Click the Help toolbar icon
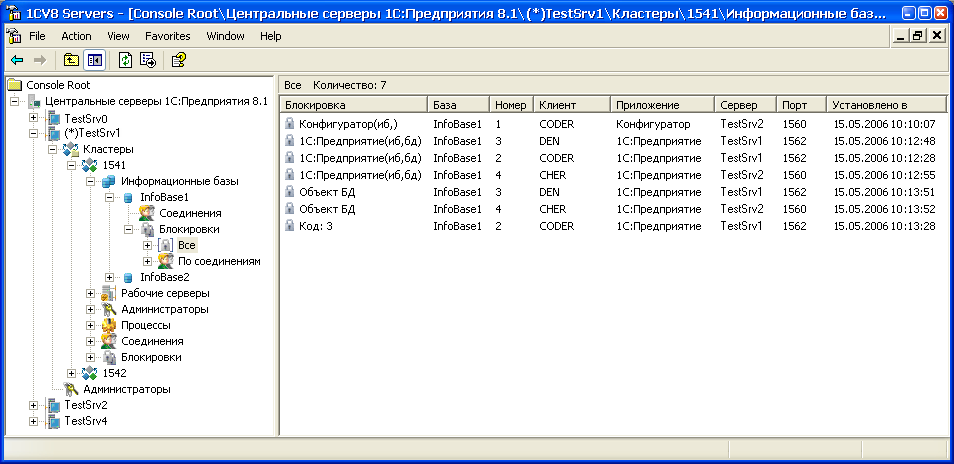This screenshot has height=464, width=954. 178,60
